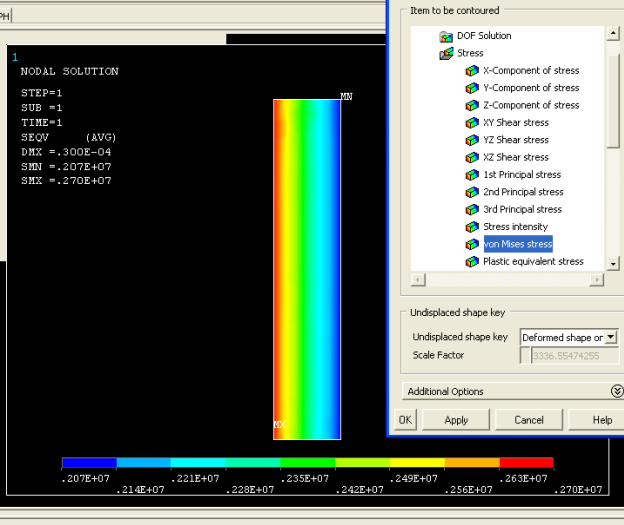Choose 3rd Principal stress entry
624x525 pixels.
522,210
